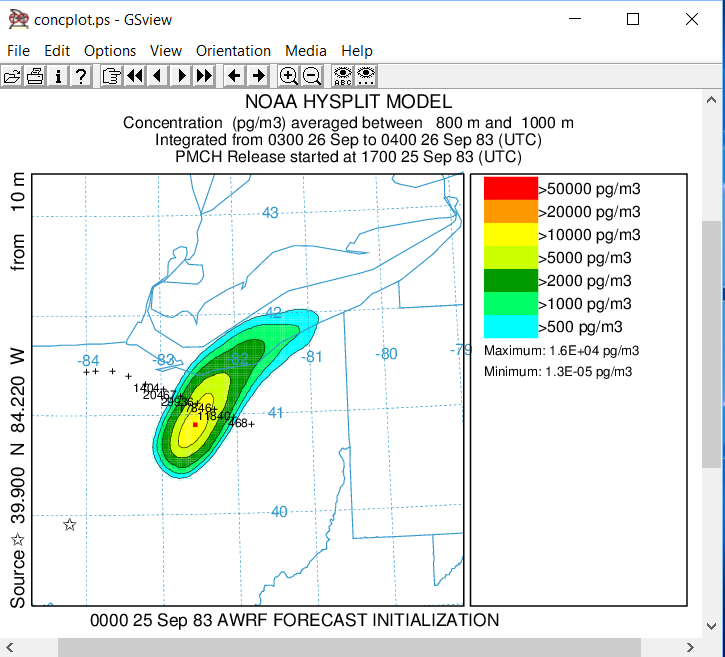Click the red >50000 pg/m3 legend swatch

pos(510,188)
